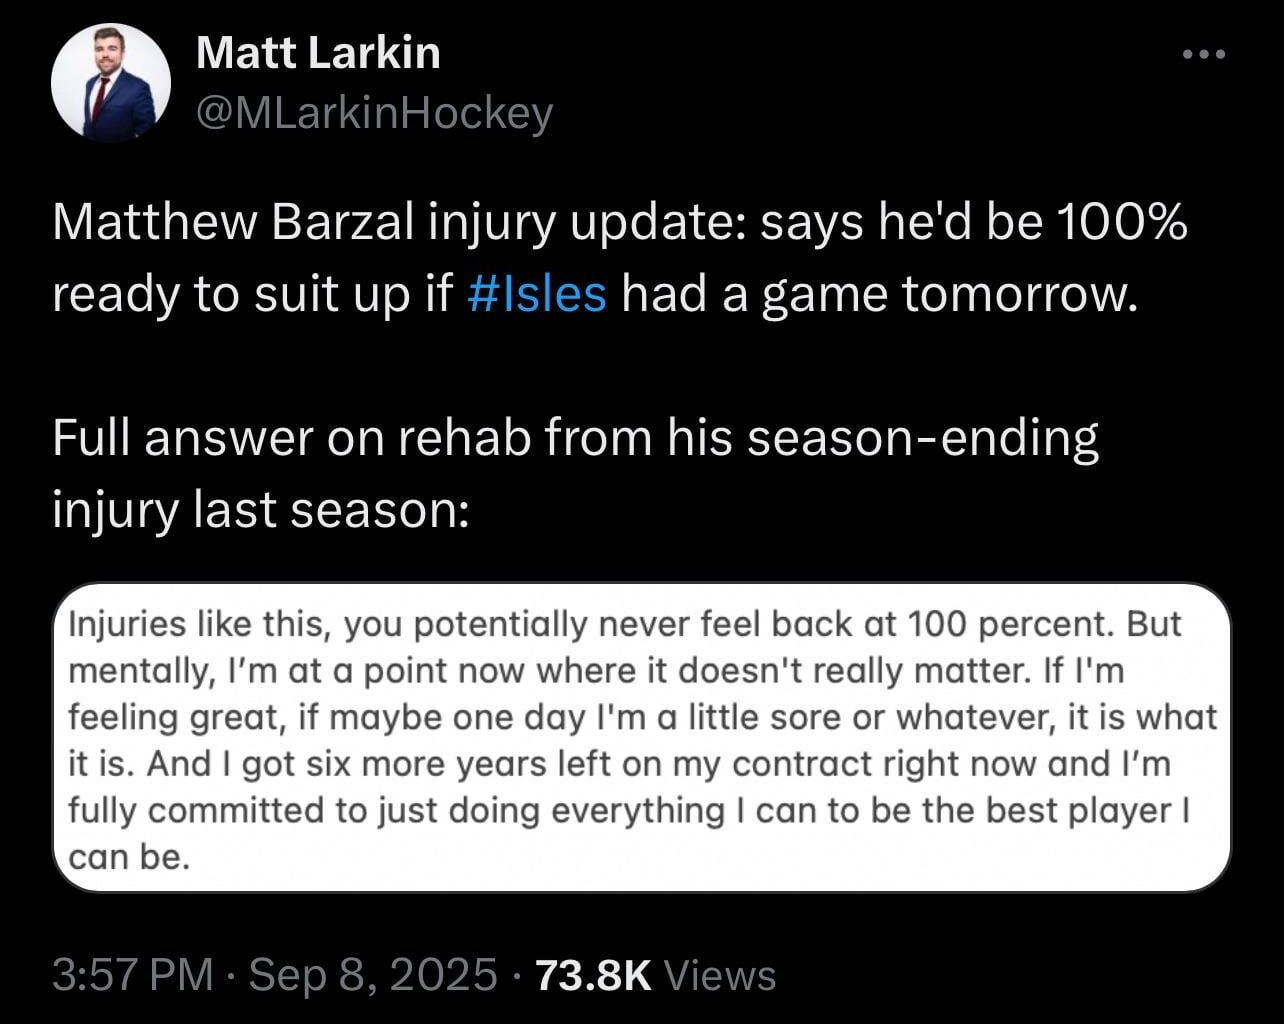
Task: Click the profile photo of the man in suit
Action: [x=110, y=82]
